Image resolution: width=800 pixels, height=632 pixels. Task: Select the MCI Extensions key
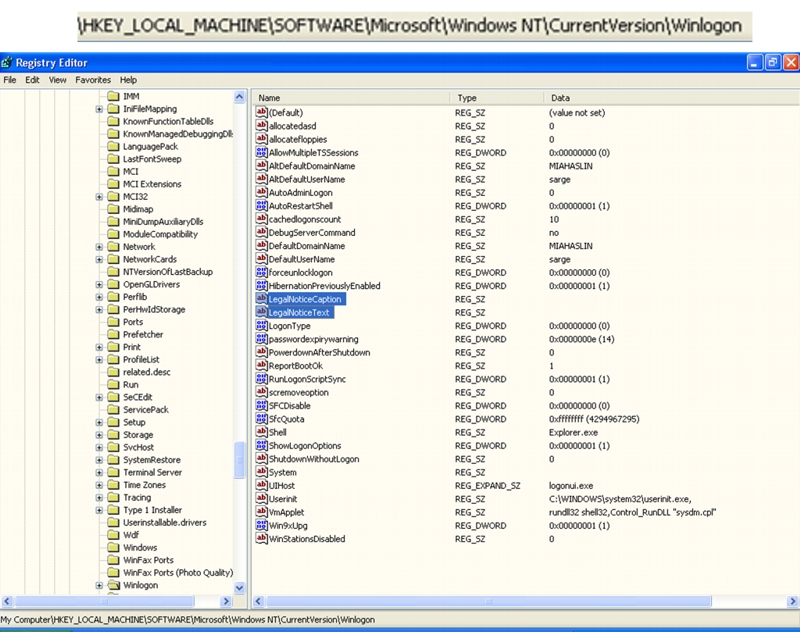click(152, 184)
